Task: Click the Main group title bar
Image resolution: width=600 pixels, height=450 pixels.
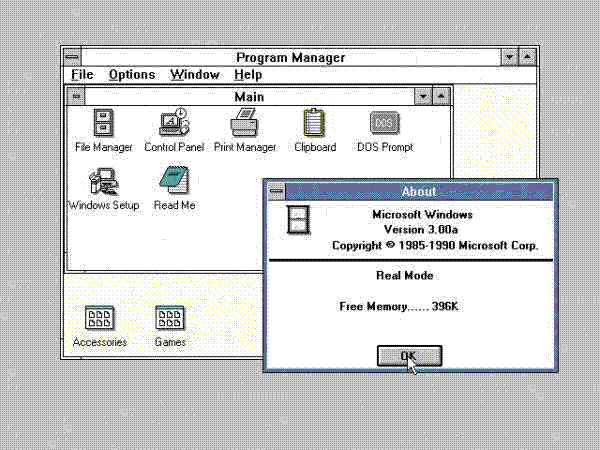Action: [249, 96]
